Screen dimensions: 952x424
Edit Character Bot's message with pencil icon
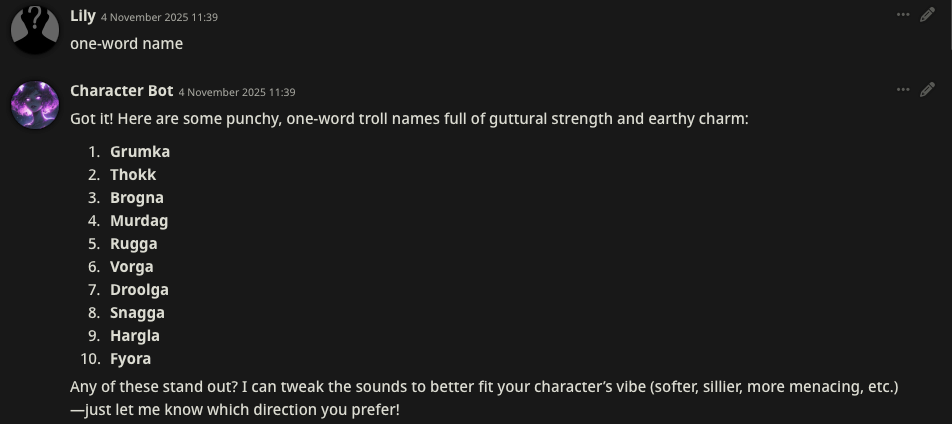coord(927,90)
